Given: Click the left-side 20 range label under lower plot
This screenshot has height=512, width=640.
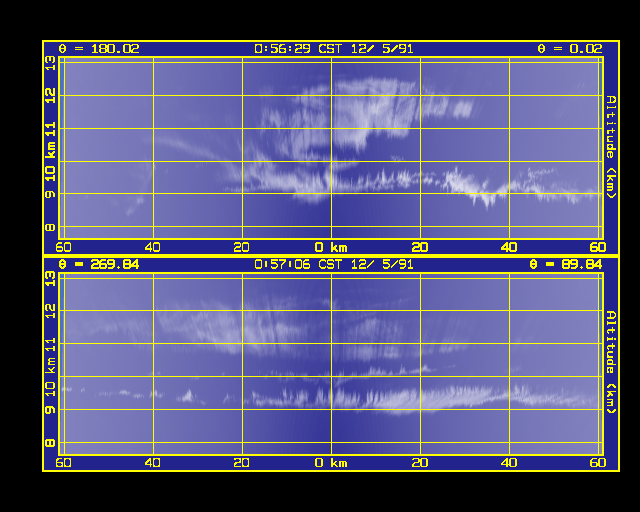Looking at the screenshot, I should [242, 463].
